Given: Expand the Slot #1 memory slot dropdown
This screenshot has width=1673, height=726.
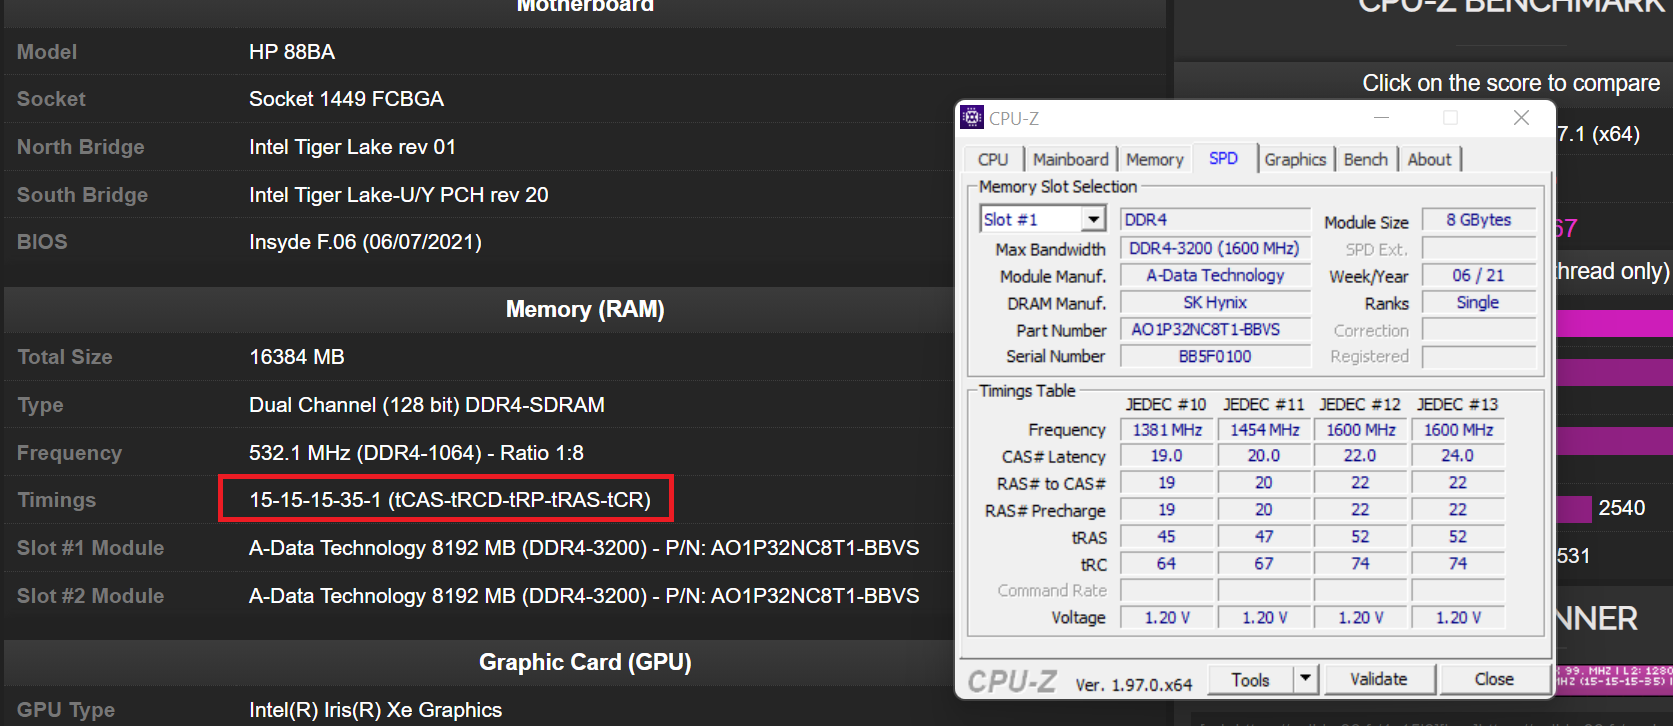Looking at the screenshot, I should point(1094,219).
